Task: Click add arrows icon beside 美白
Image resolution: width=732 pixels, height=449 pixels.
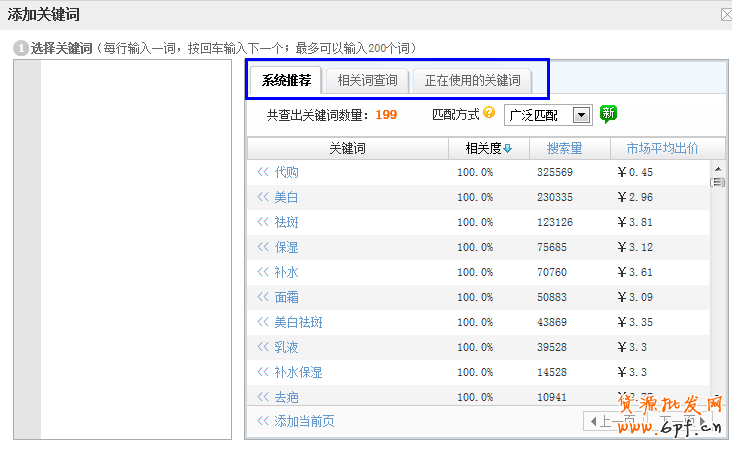Action: pos(263,197)
